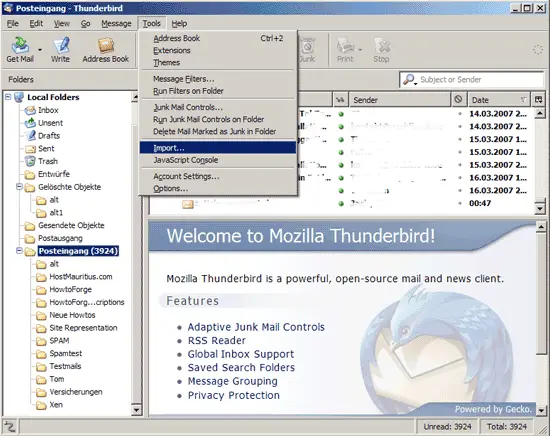
Task: Select the Drafts folder
Action: click(49, 136)
